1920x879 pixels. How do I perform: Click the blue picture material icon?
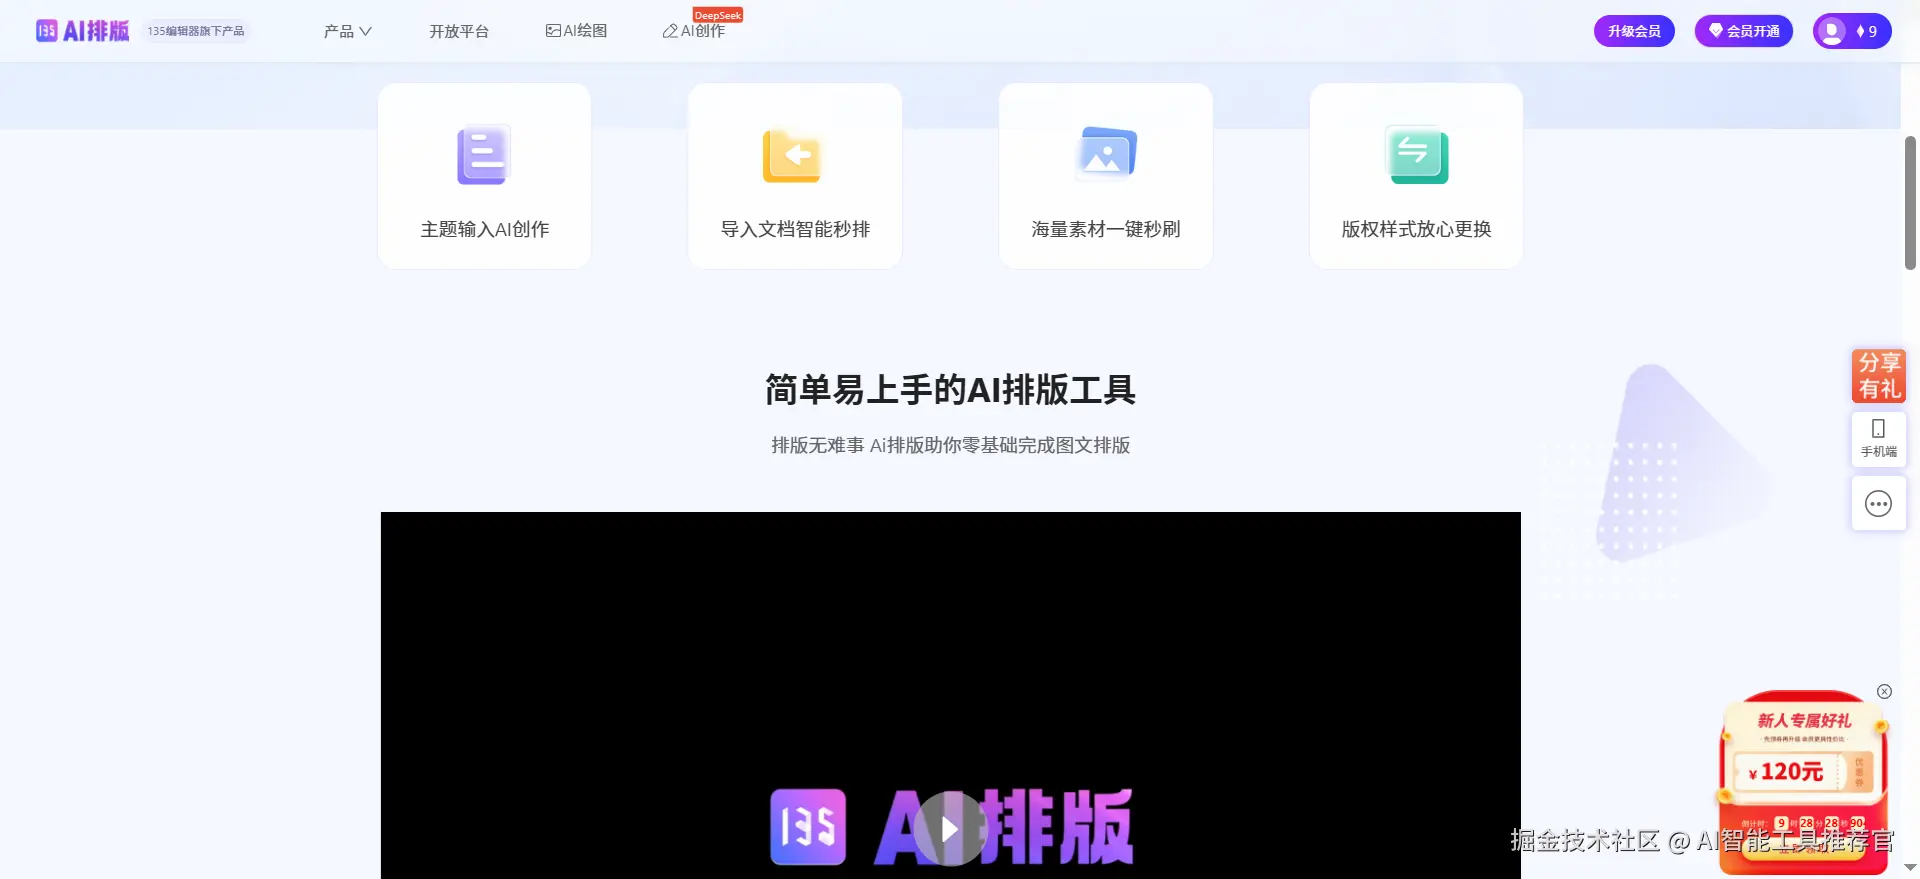coord(1106,153)
